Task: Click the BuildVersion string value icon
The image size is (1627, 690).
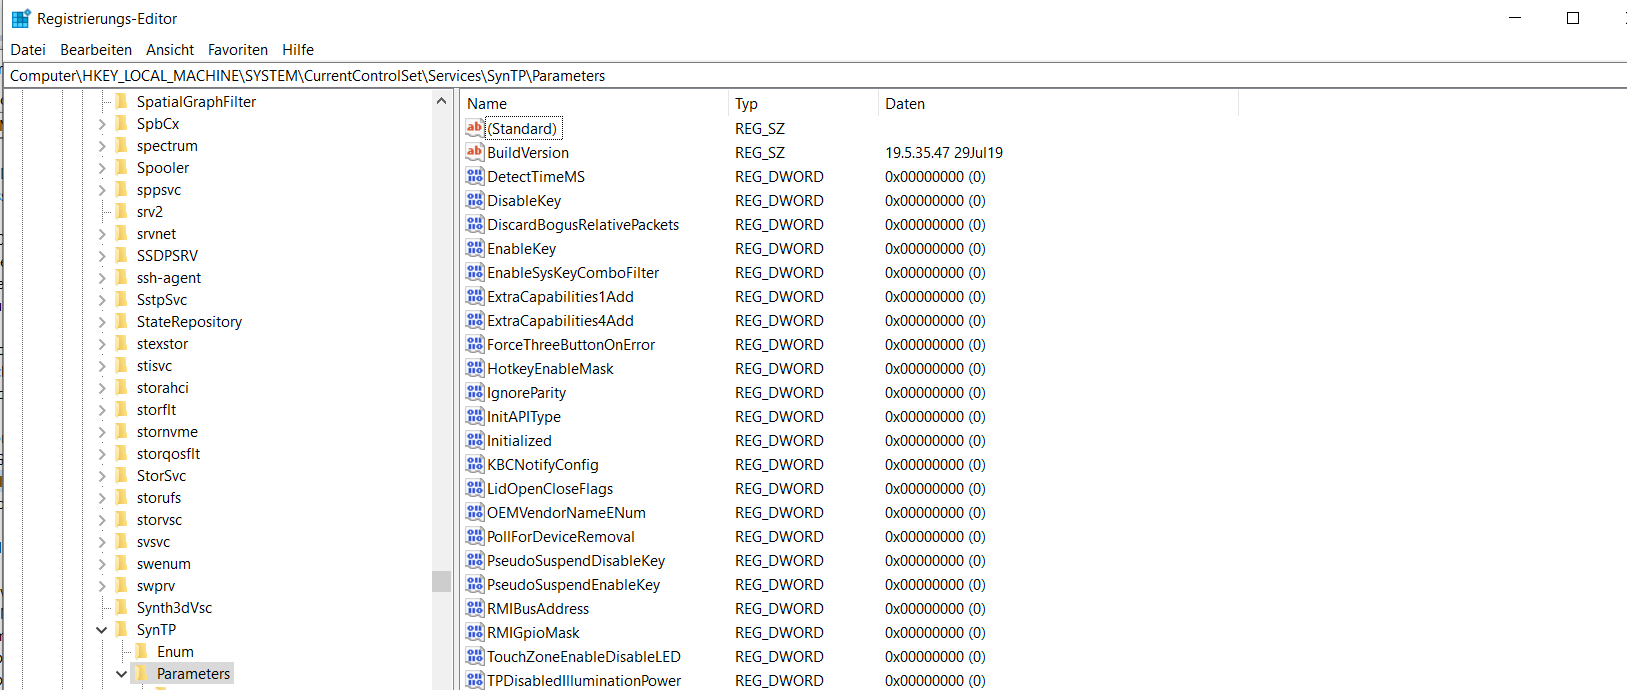Action: 474,152
